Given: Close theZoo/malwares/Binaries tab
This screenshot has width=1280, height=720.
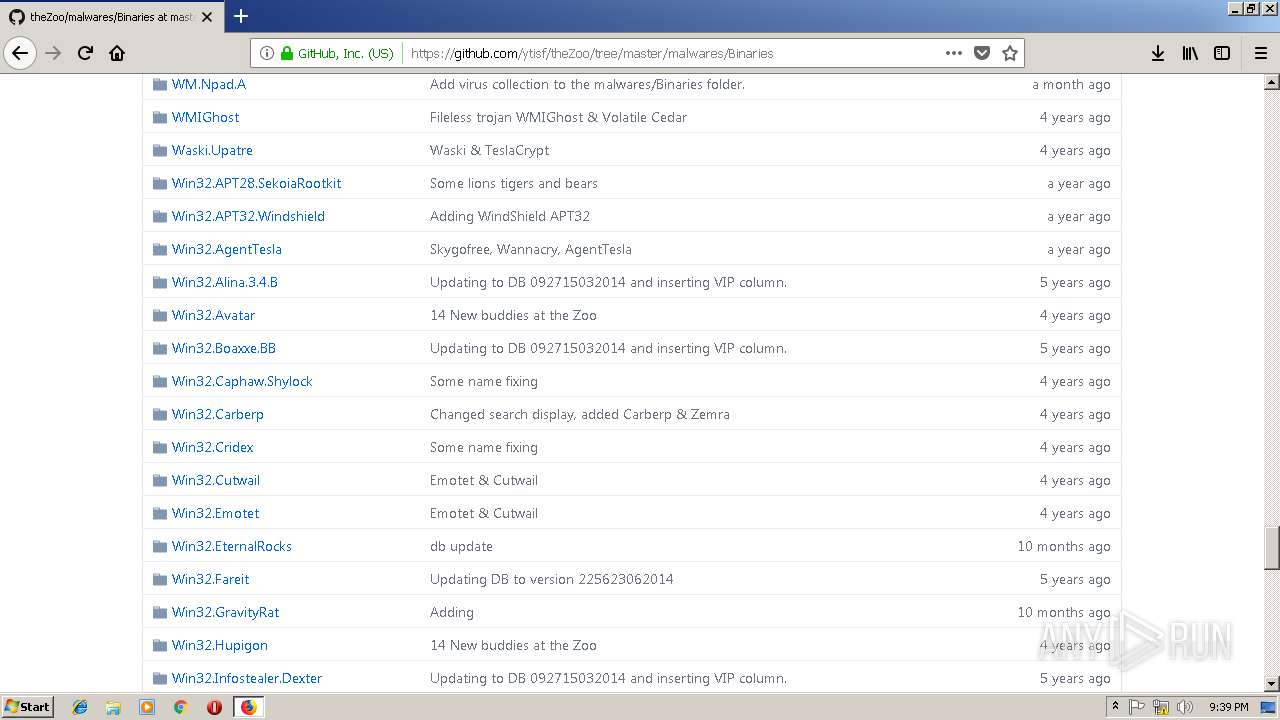Looking at the screenshot, I should (207, 17).
